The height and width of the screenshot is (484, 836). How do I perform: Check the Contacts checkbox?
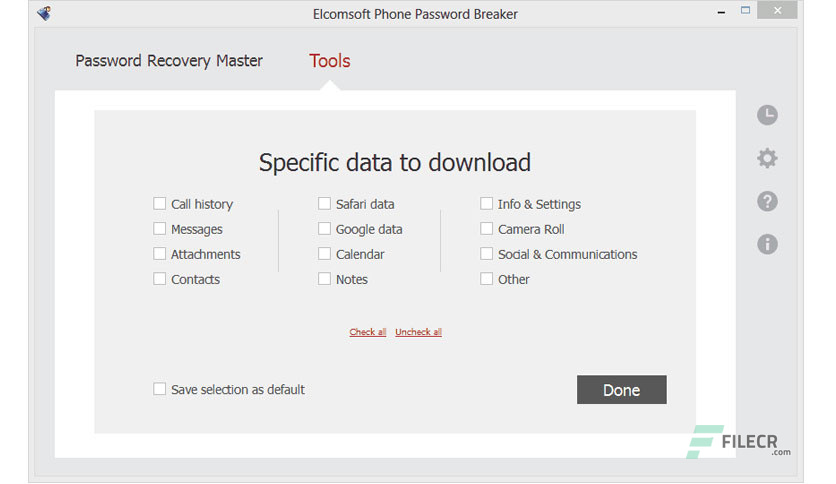pos(159,279)
